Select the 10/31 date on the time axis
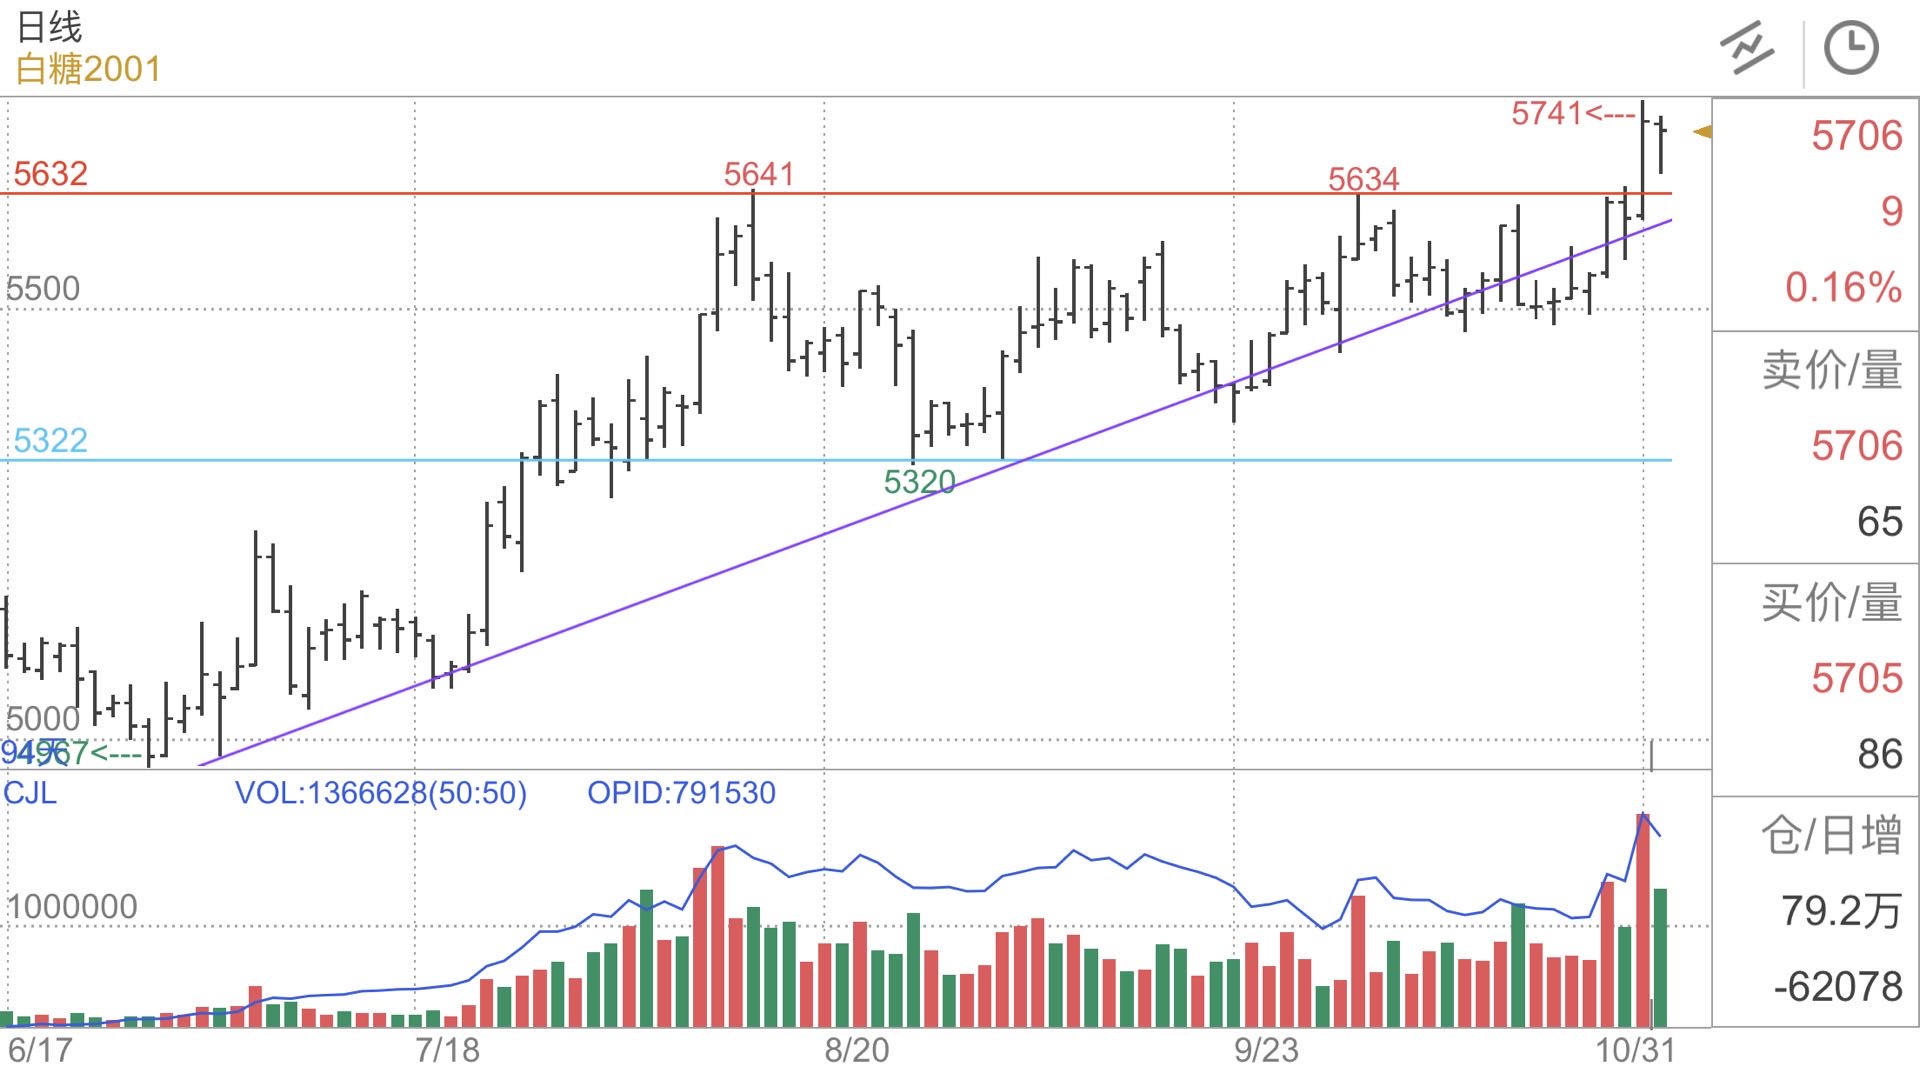Viewport: 1920px width, 1080px height. coord(1634,1051)
